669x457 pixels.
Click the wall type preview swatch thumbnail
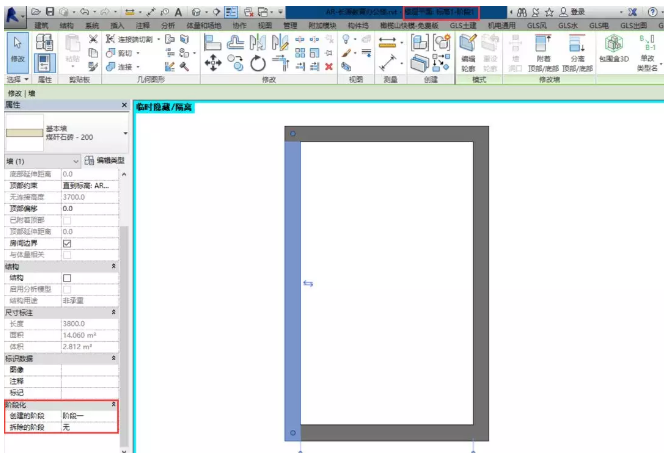click(24, 133)
